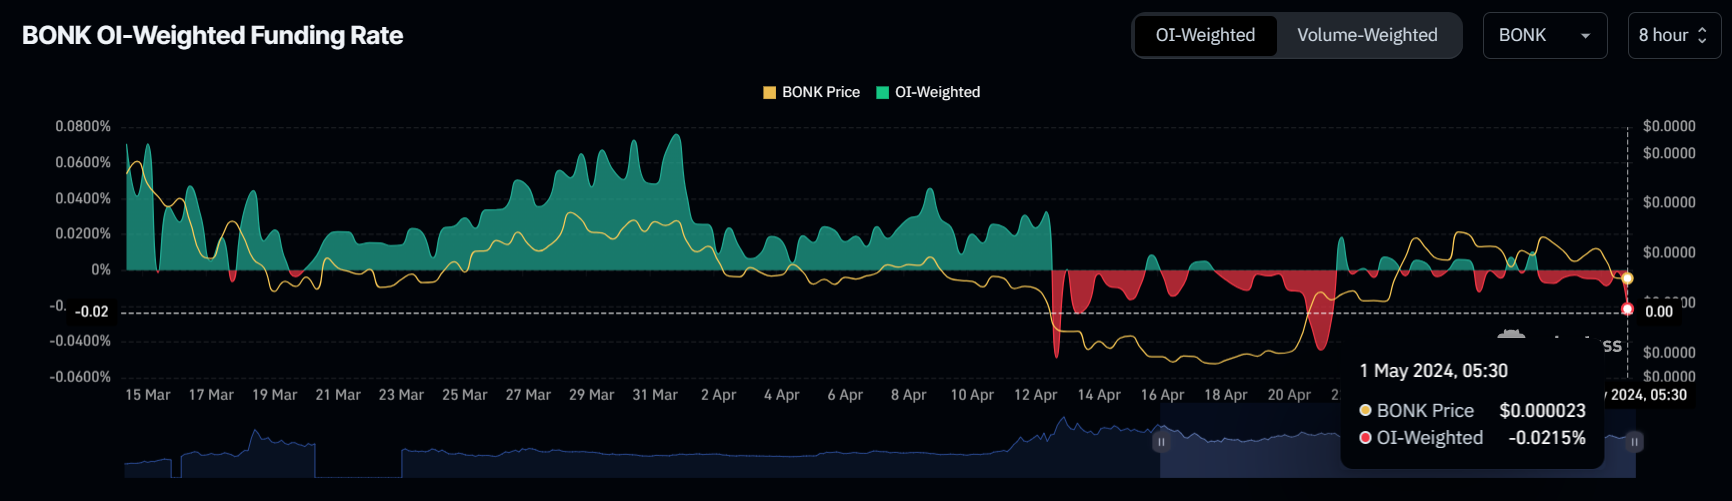This screenshot has width=1732, height=501.
Task: Click the 0.0800% y-axis label
Action: pyautogui.click(x=83, y=126)
